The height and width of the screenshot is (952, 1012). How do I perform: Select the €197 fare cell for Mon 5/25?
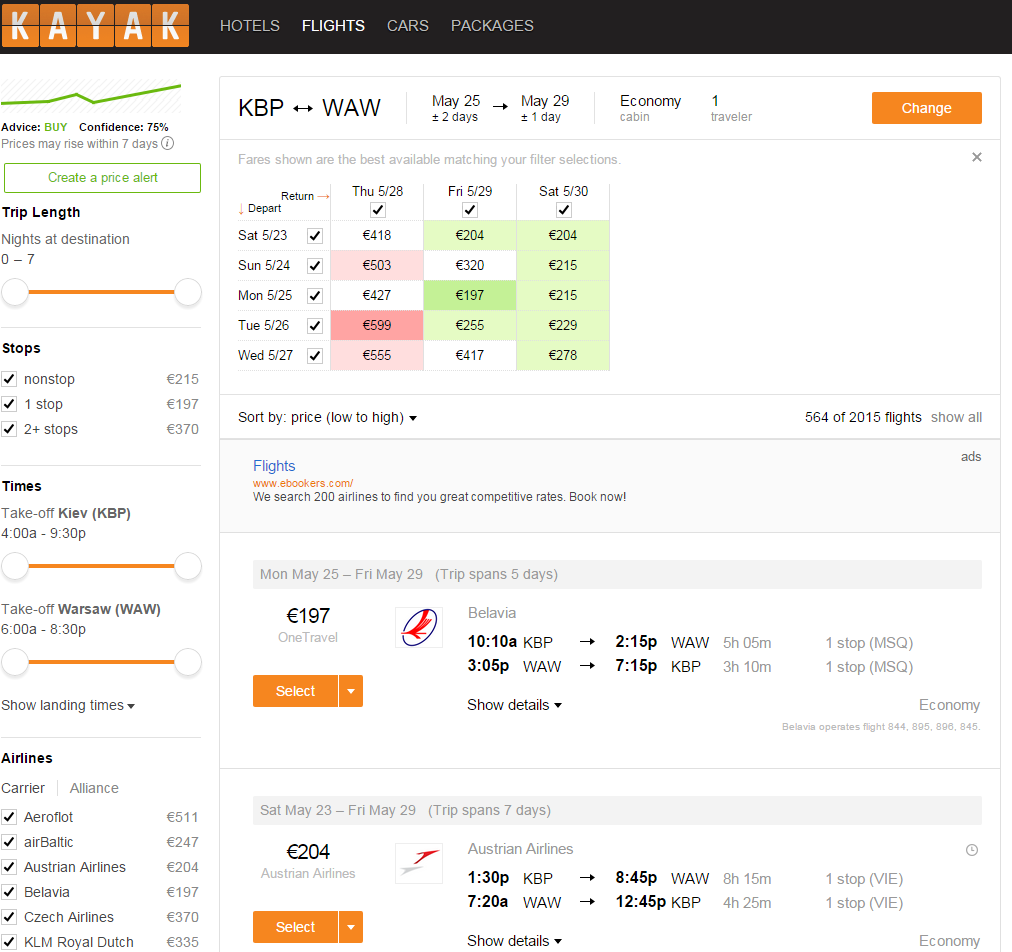point(470,295)
